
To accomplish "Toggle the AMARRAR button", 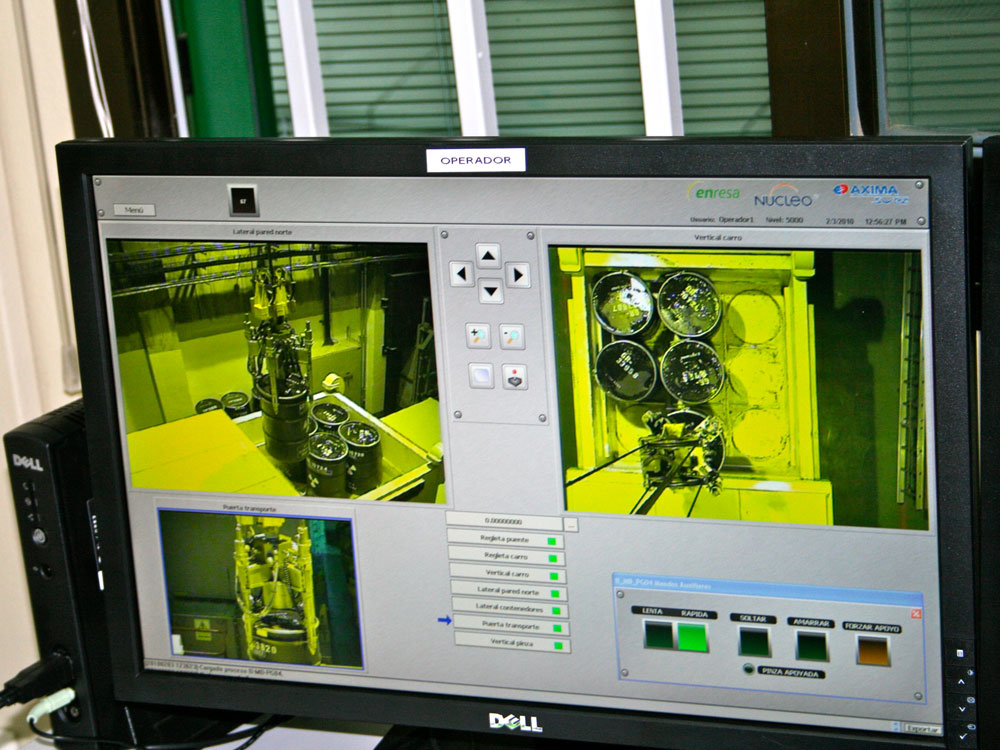I will point(811,645).
